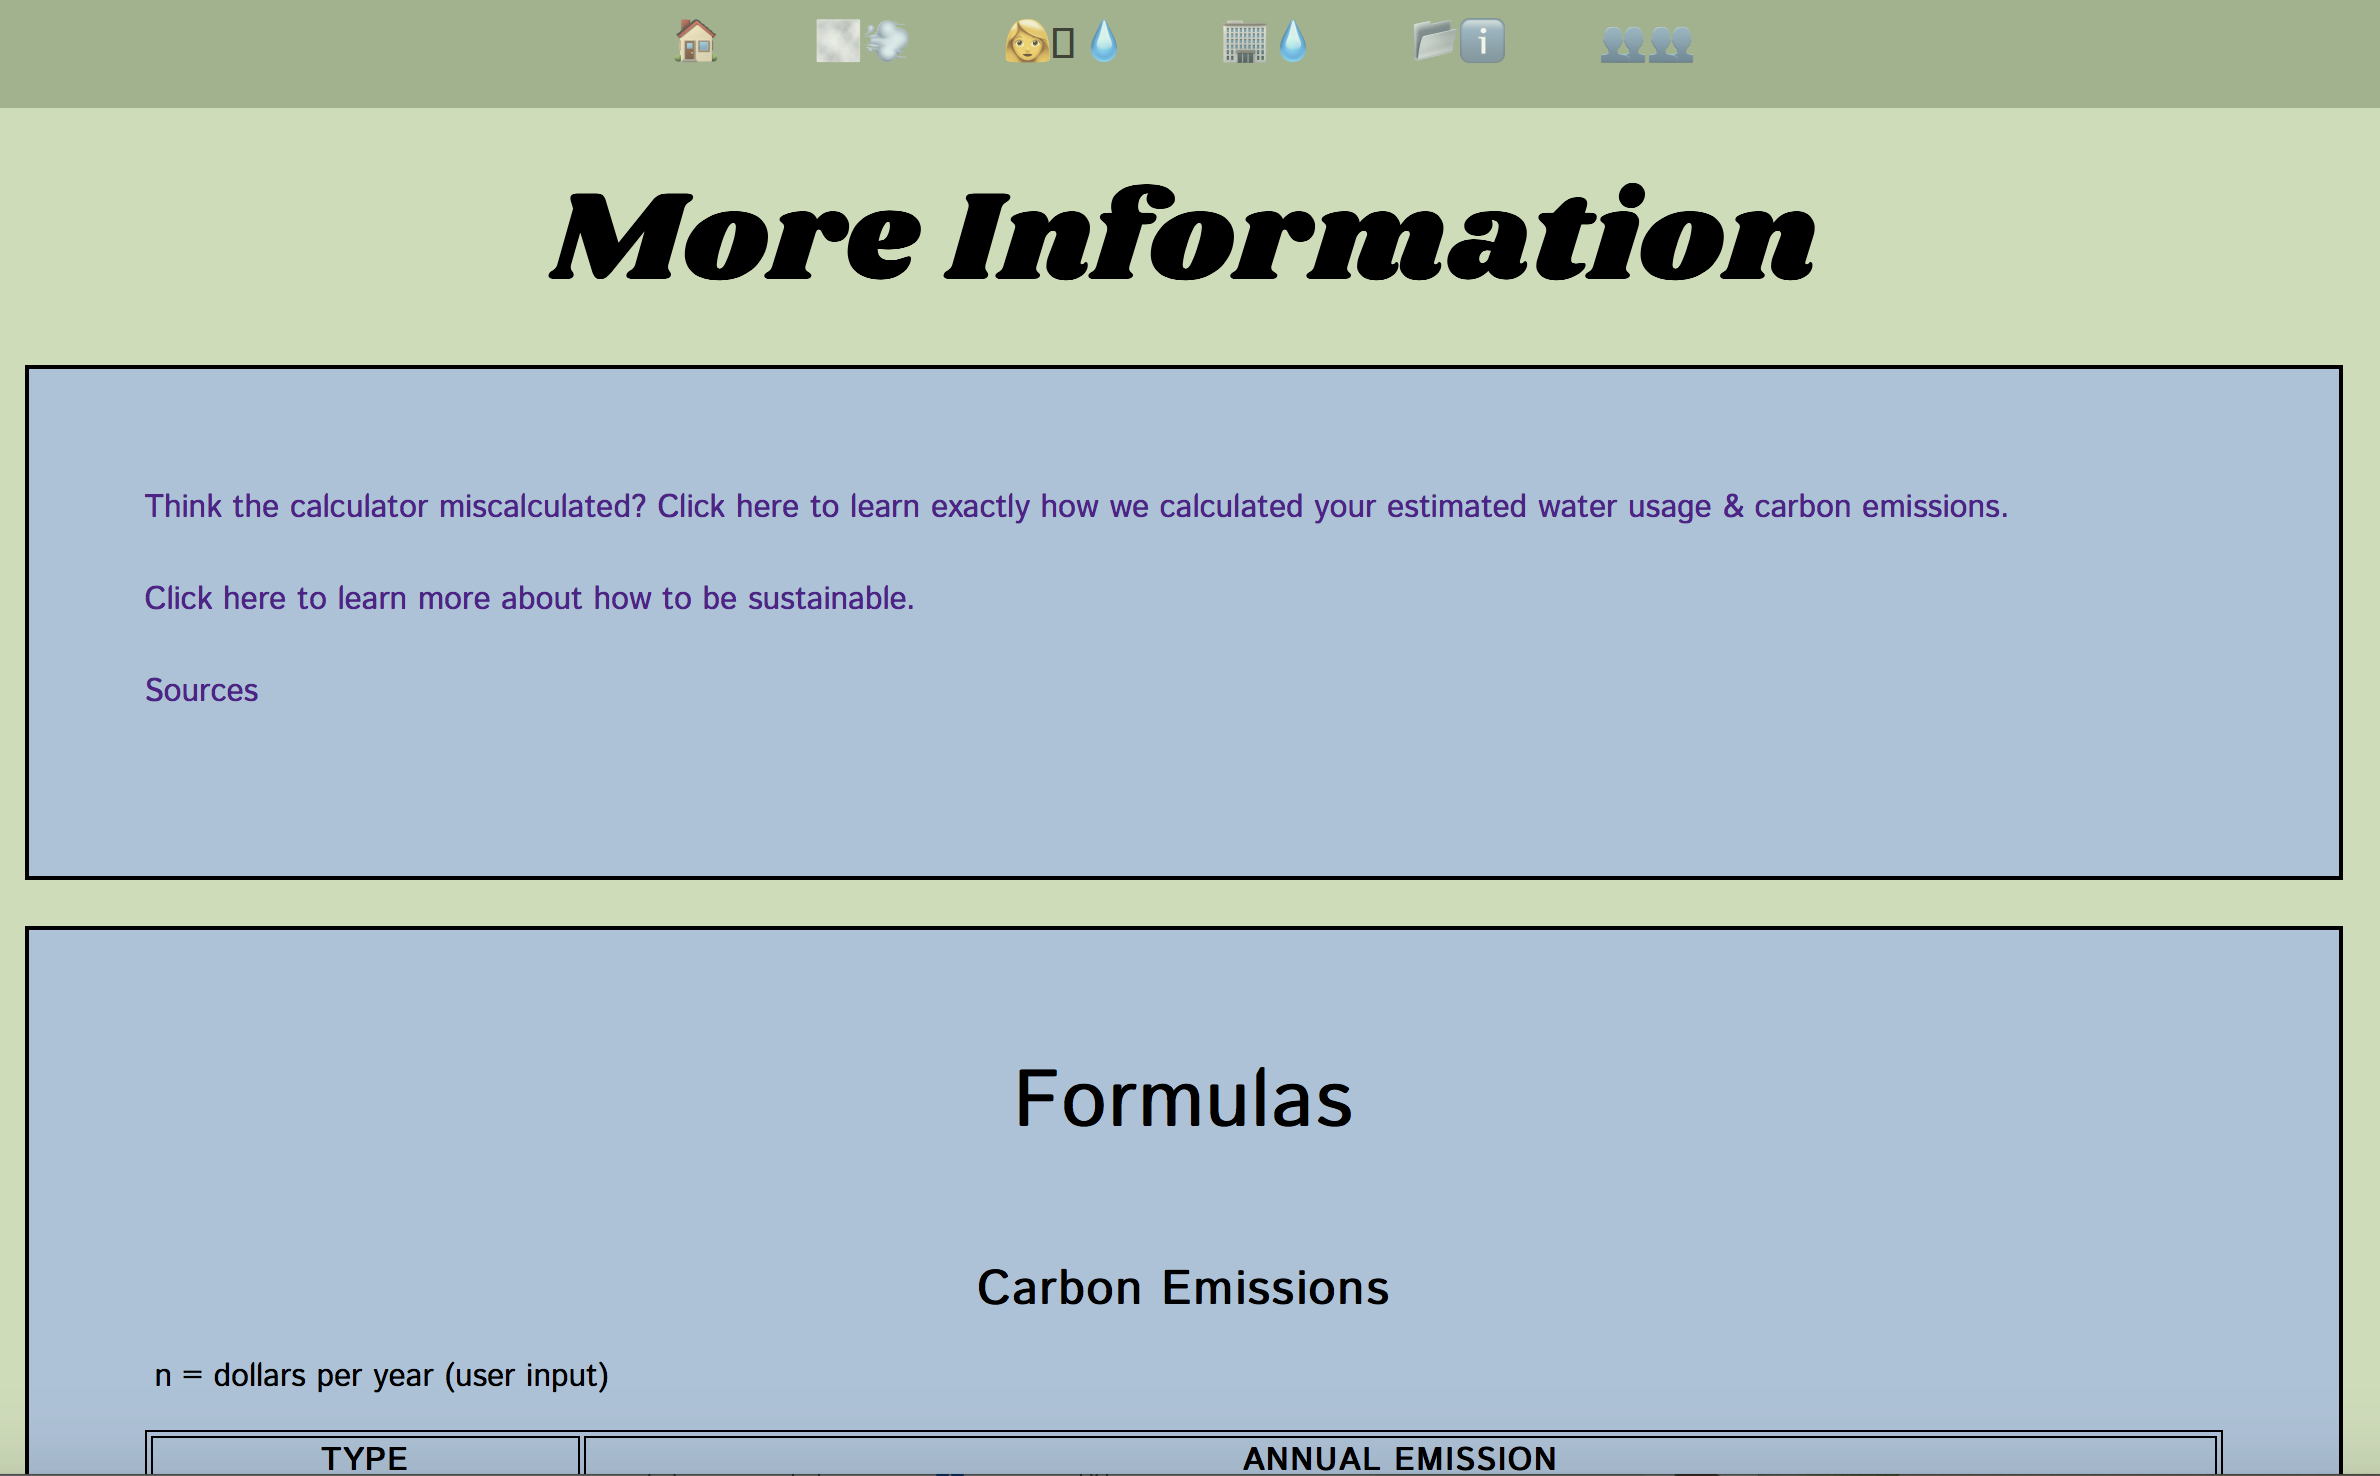Click the water droplet beside the woman emoji

[x=1104, y=42]
